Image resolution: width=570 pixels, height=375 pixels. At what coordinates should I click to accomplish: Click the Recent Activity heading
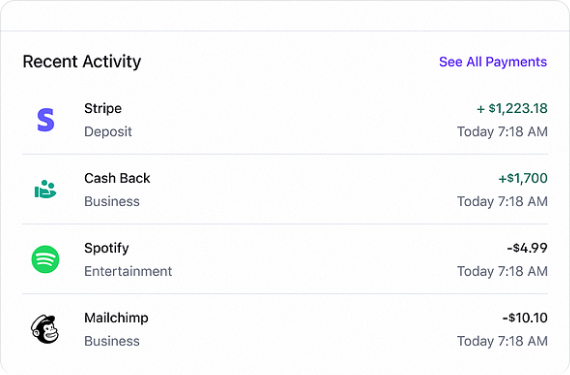coord(82,61)
